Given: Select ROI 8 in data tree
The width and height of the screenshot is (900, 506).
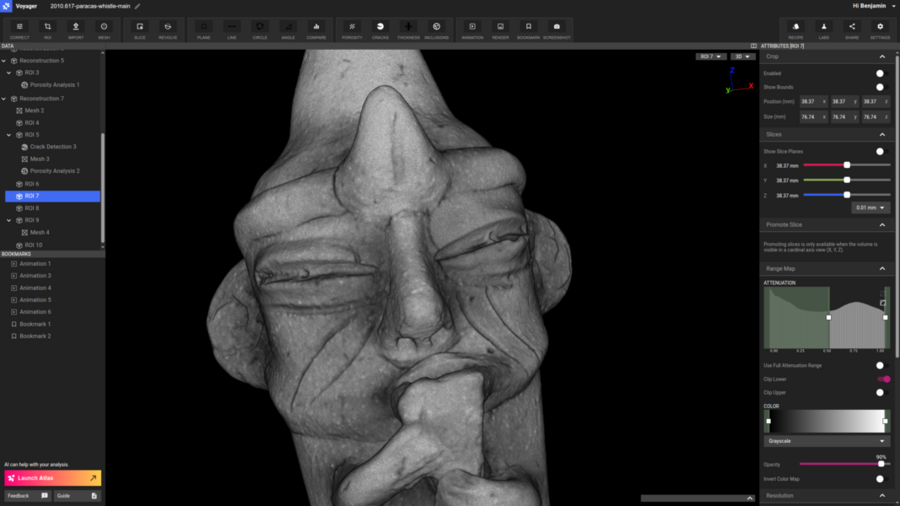Looking at the screenshot, I should click(x=32, y=208).
